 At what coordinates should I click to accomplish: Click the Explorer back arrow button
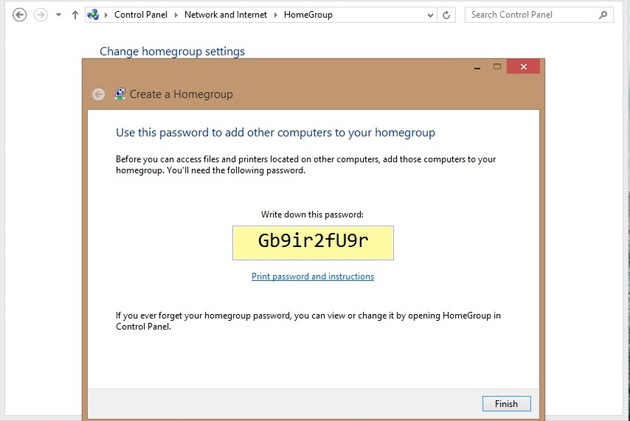19,15
